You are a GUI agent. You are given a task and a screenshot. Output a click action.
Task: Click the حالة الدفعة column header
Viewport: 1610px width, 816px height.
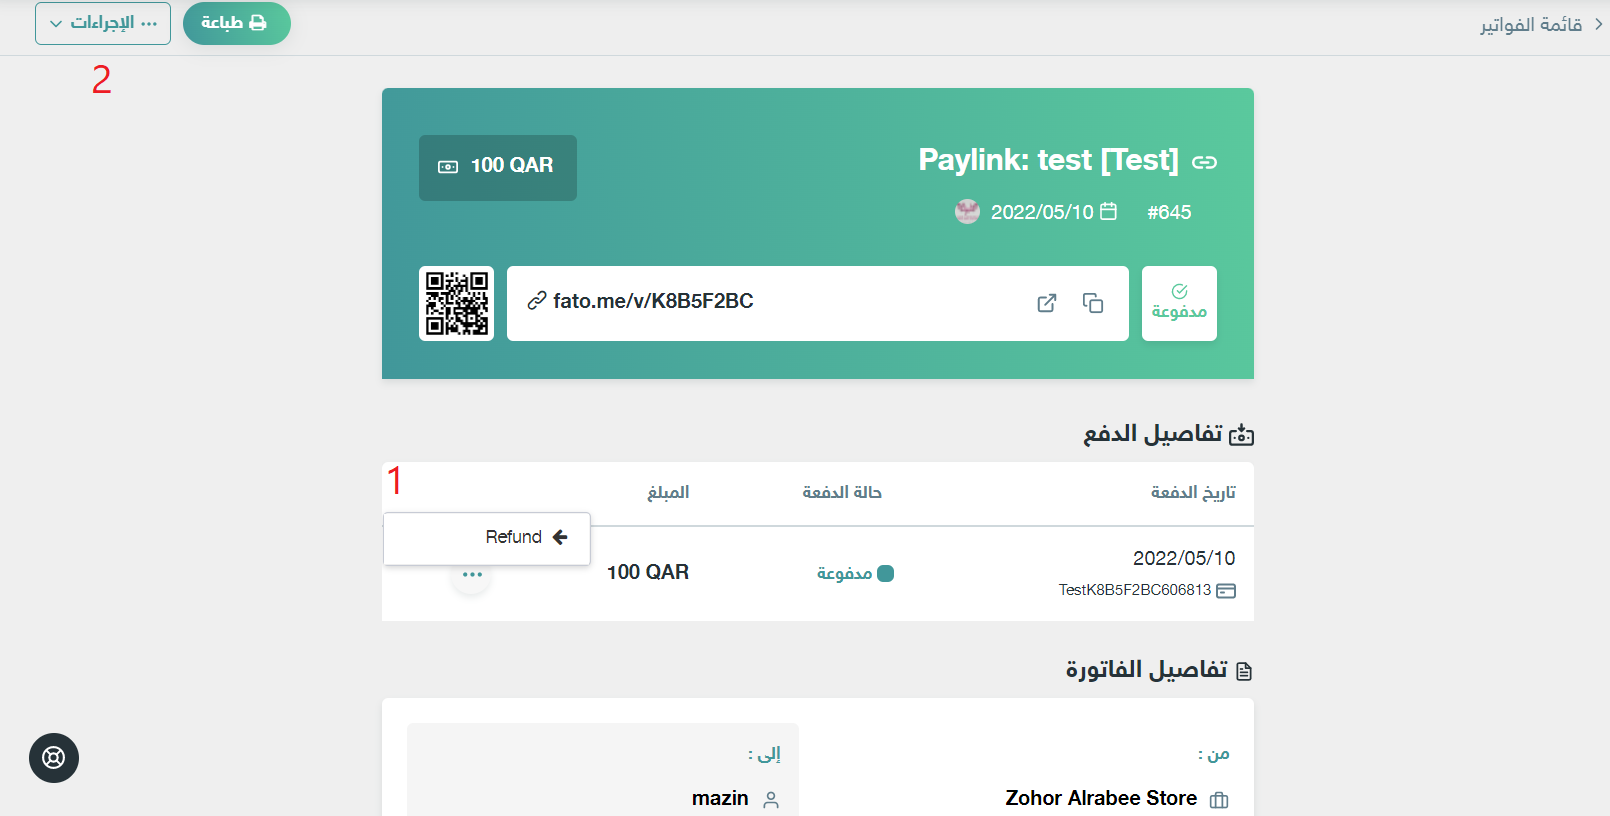(x=842, y=492)
